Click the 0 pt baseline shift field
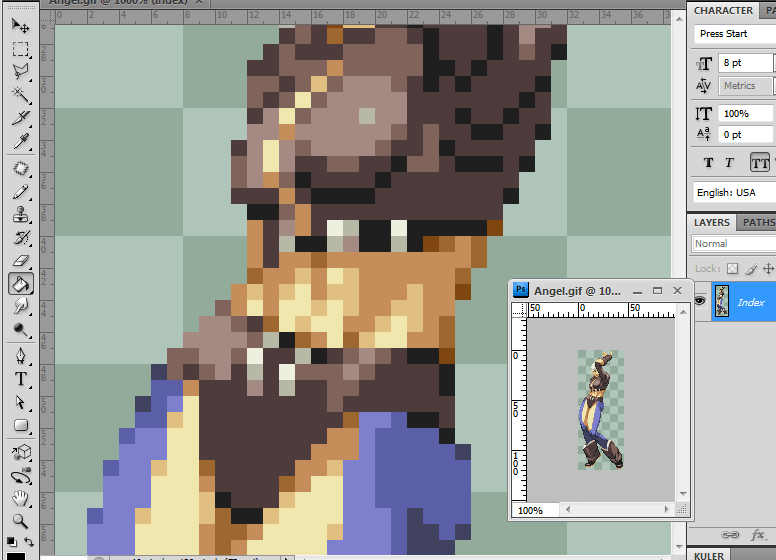 745,135
